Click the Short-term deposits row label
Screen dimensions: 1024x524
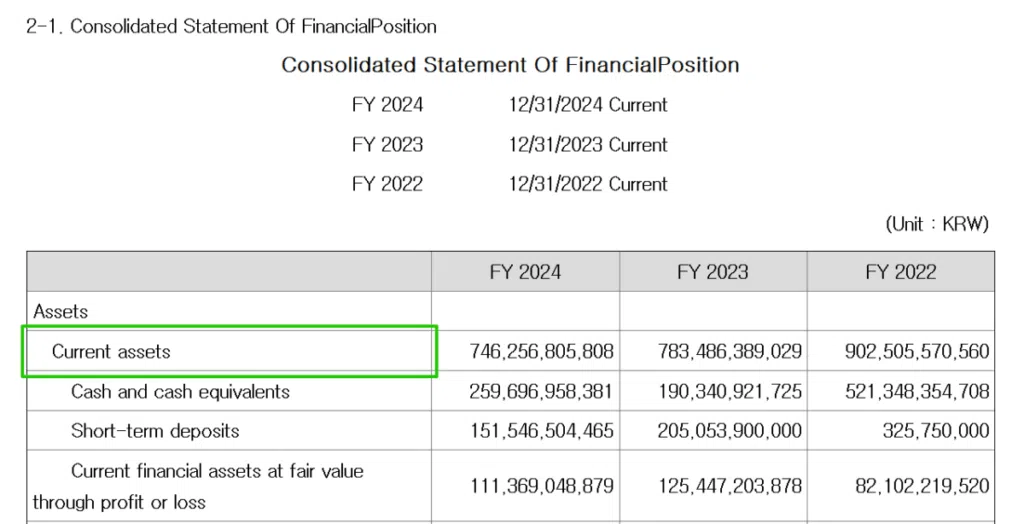click(155, 432)
